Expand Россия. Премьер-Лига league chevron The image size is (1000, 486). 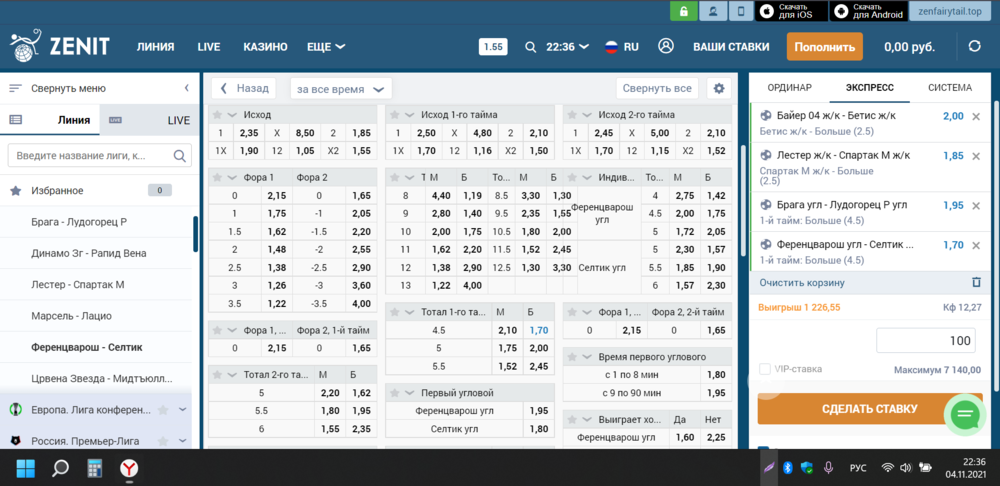click(x=182, y=441)
